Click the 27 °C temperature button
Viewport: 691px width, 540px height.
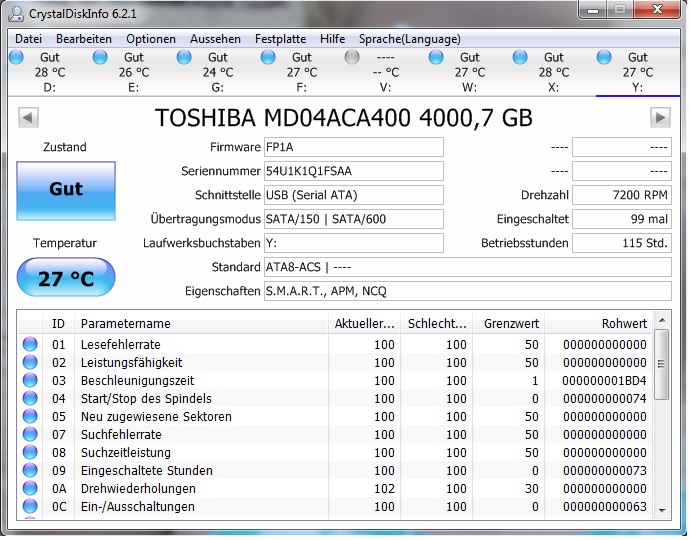pos(66,277)
